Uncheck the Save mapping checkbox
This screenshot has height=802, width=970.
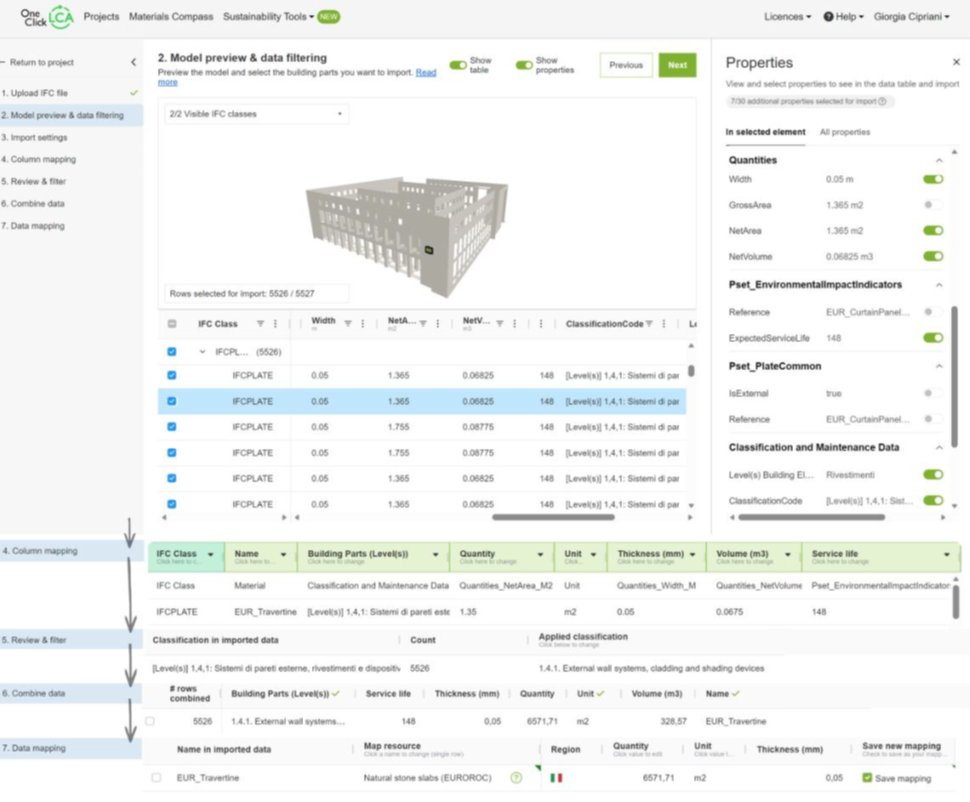pyautogui.click(x=867, y=778)
